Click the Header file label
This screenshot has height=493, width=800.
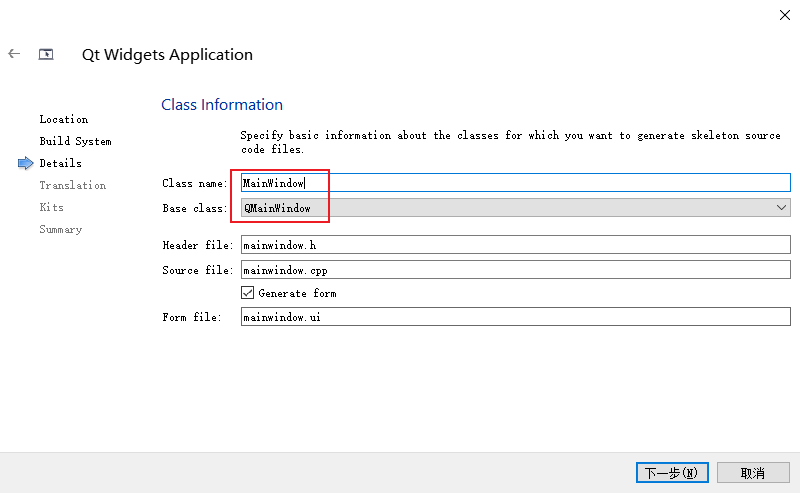197,245
